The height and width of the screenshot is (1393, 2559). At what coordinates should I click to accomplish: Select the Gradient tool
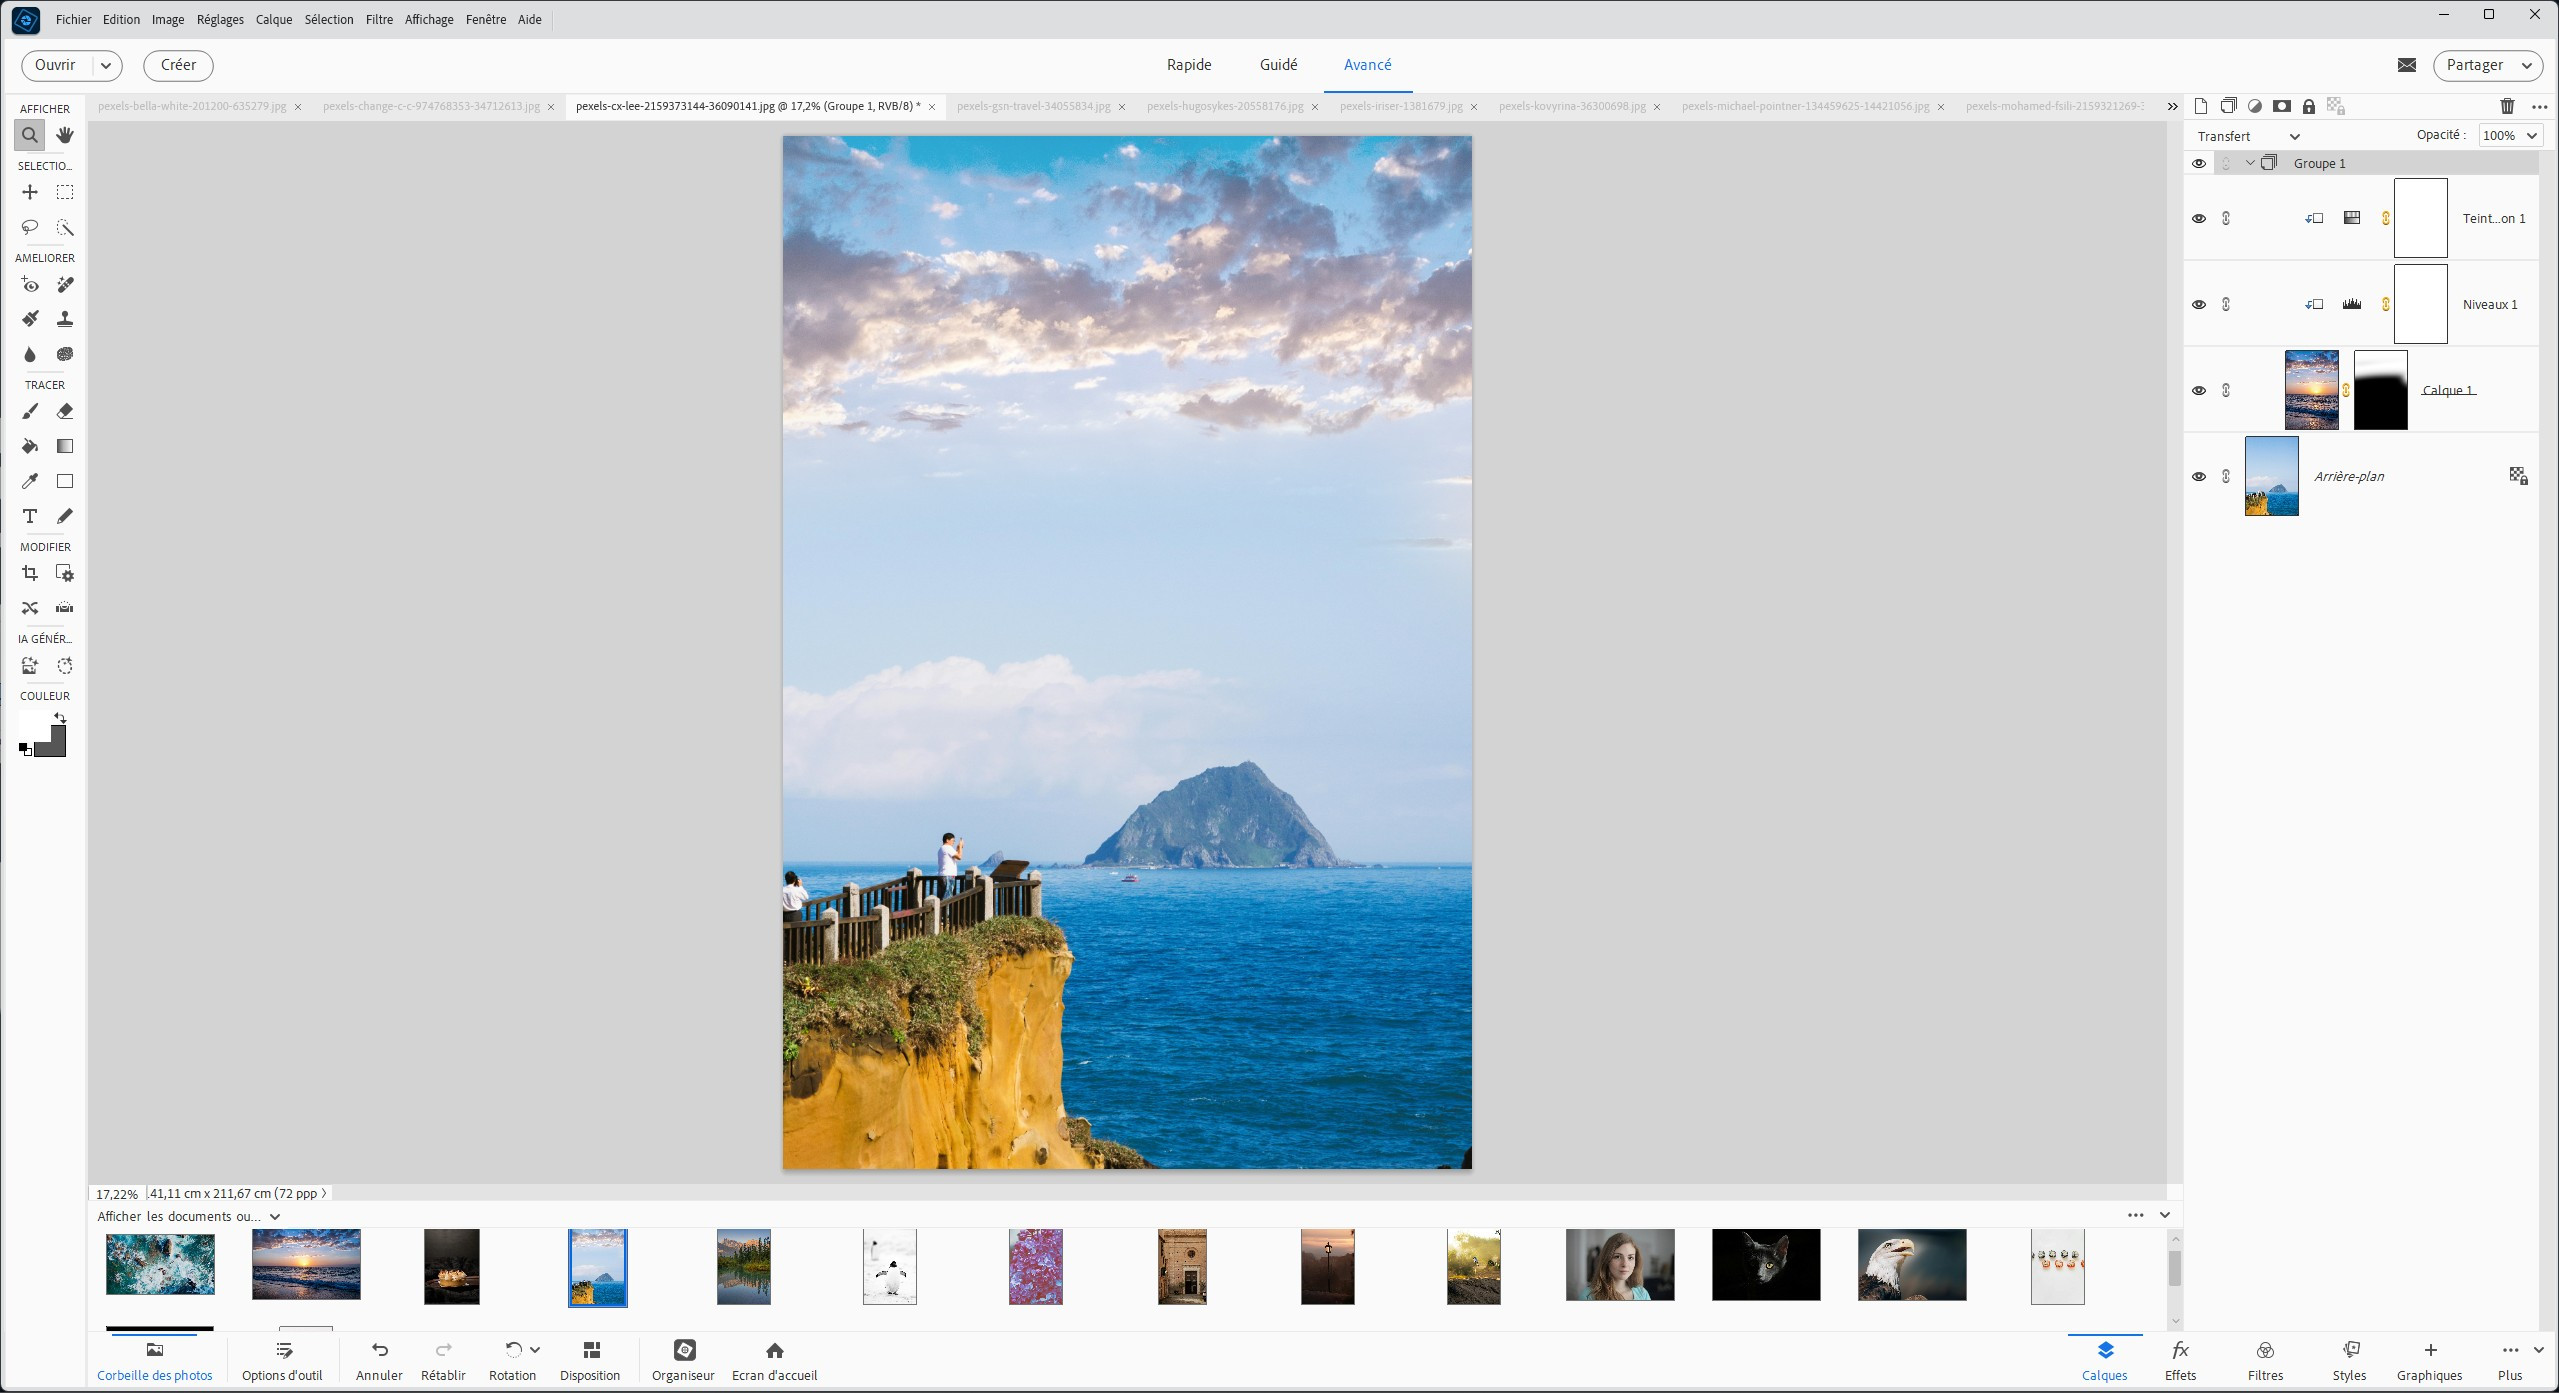point(65,446)
